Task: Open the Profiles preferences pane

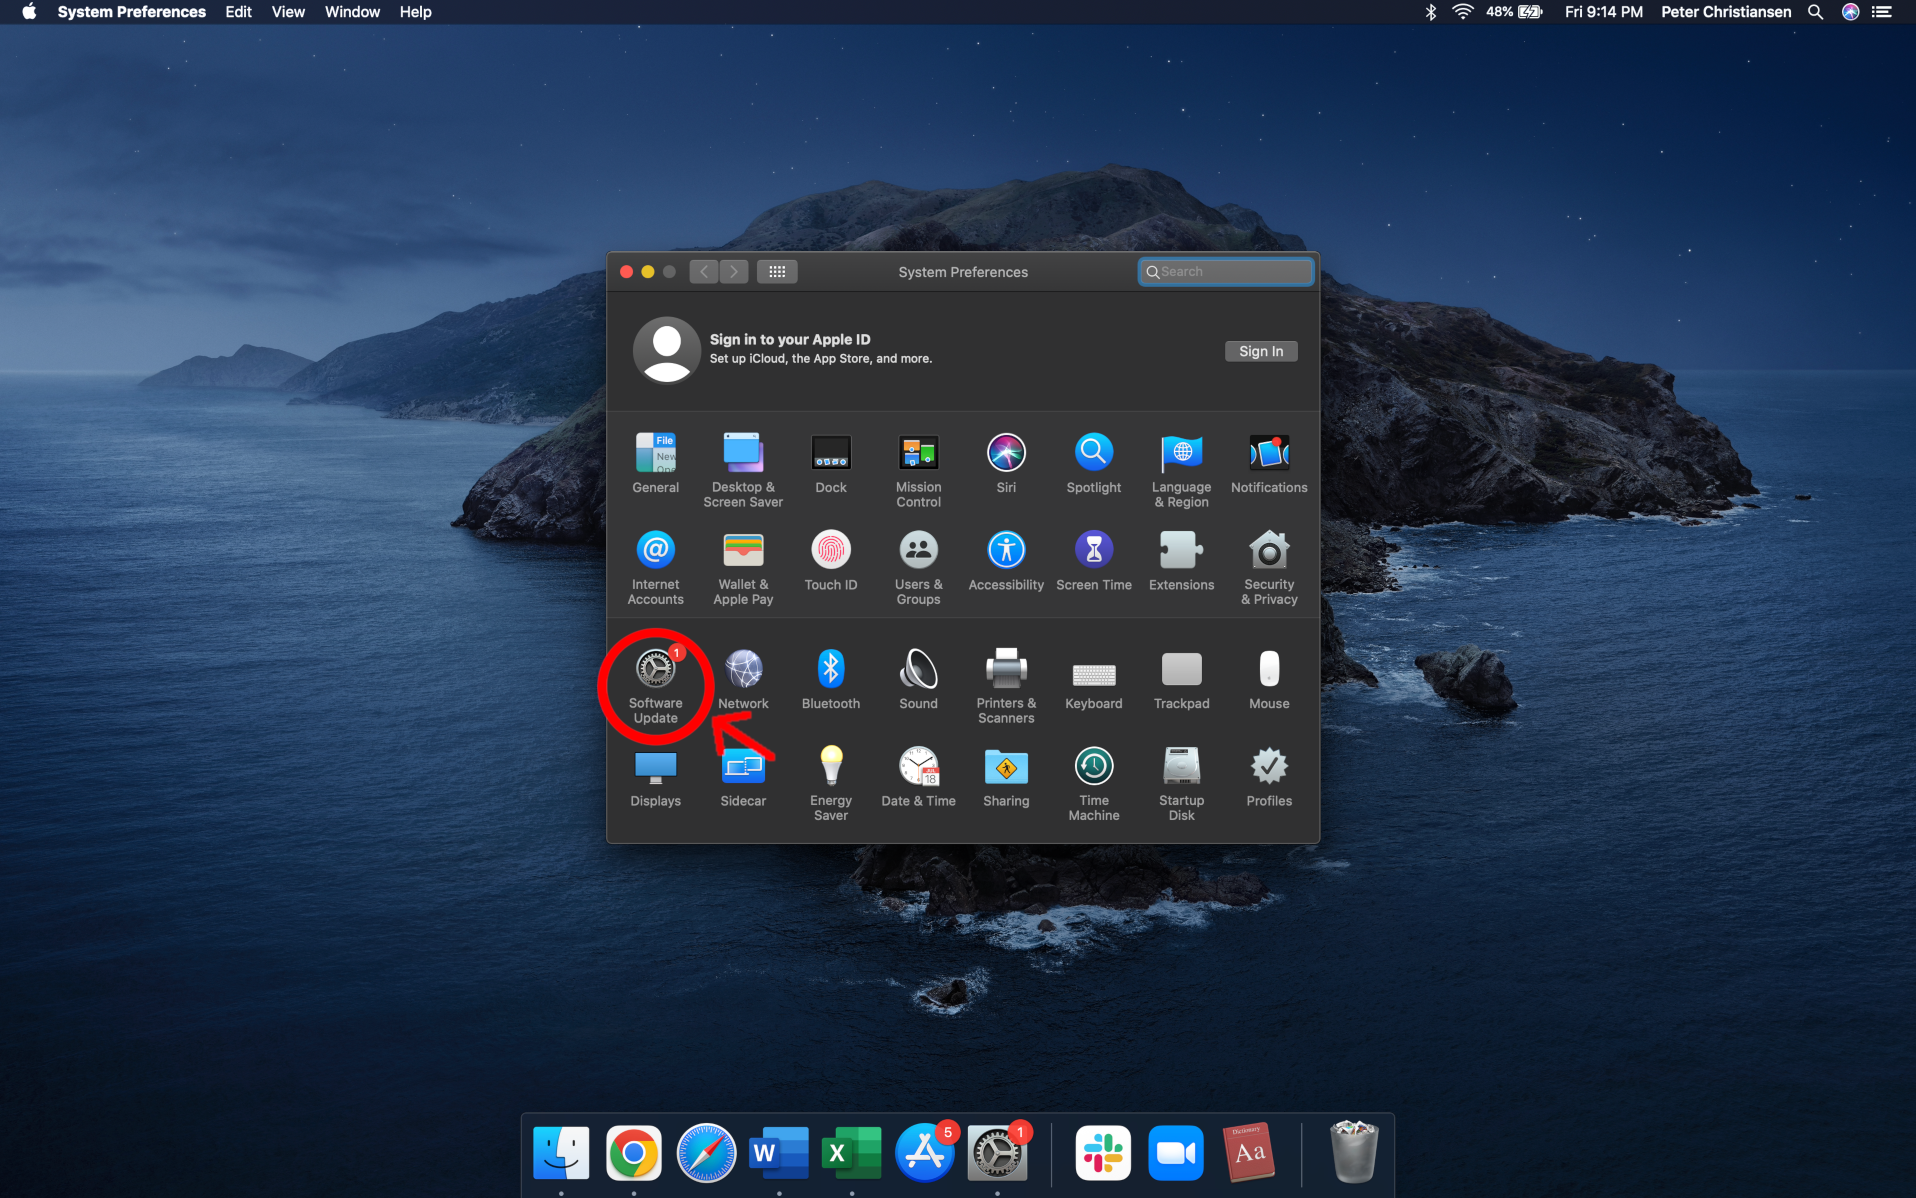Action: pos(1269,776)
